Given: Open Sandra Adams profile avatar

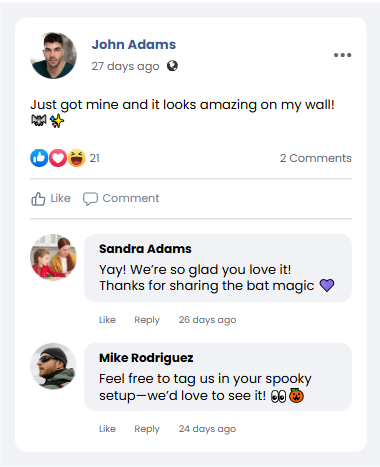Looking at the screenshot, I should (x=53, y=257).
